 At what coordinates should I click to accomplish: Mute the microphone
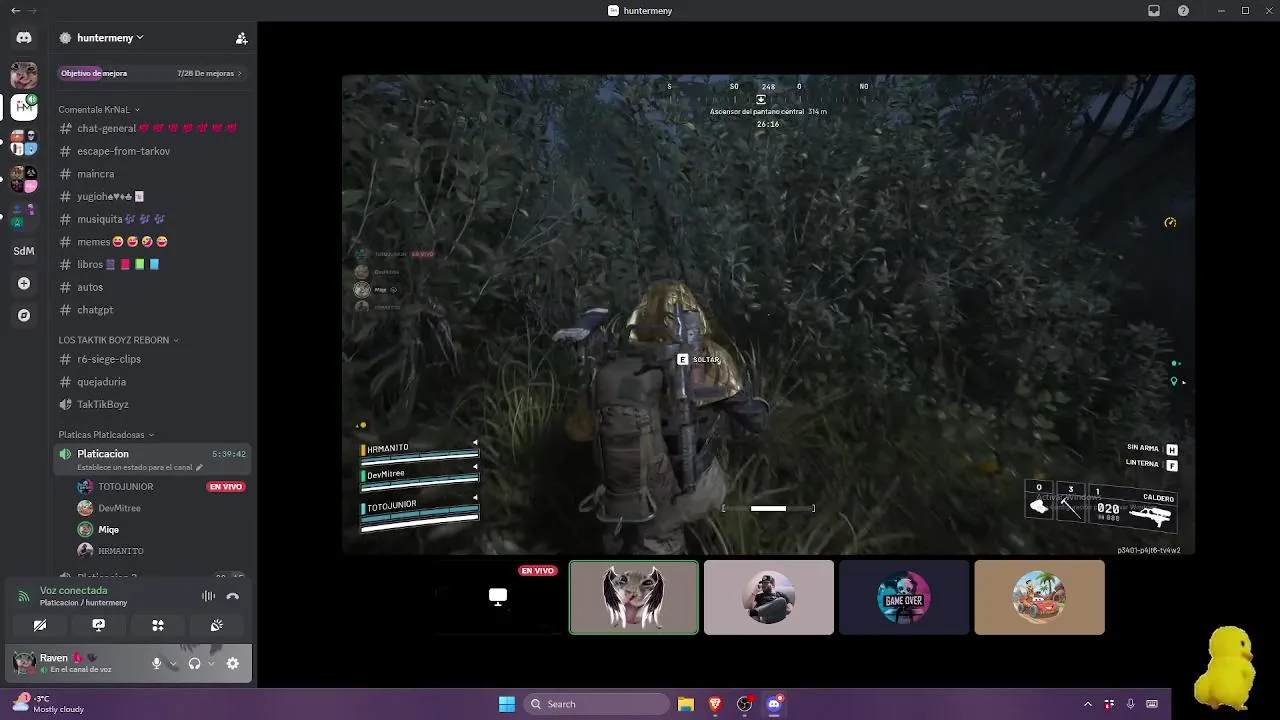click(x=156, y=663)
